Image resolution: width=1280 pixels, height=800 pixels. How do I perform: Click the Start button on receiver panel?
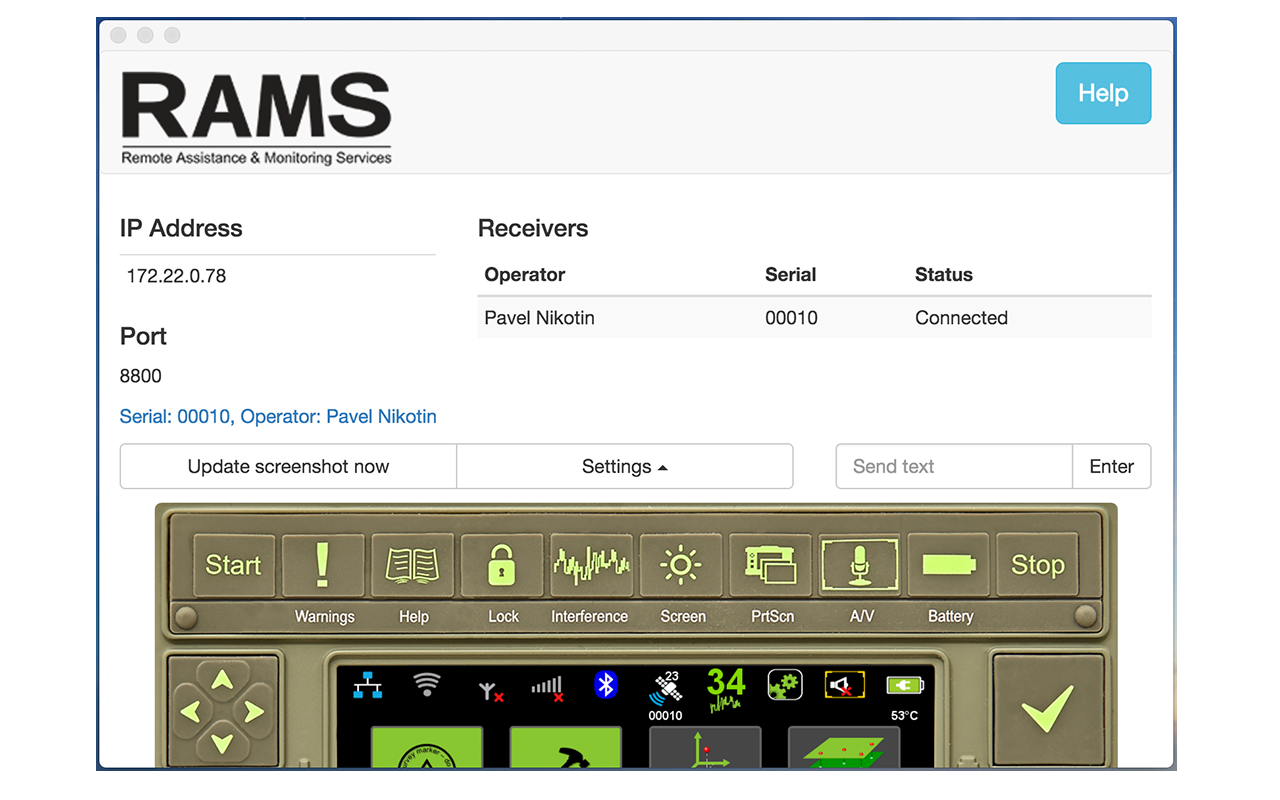233,565
